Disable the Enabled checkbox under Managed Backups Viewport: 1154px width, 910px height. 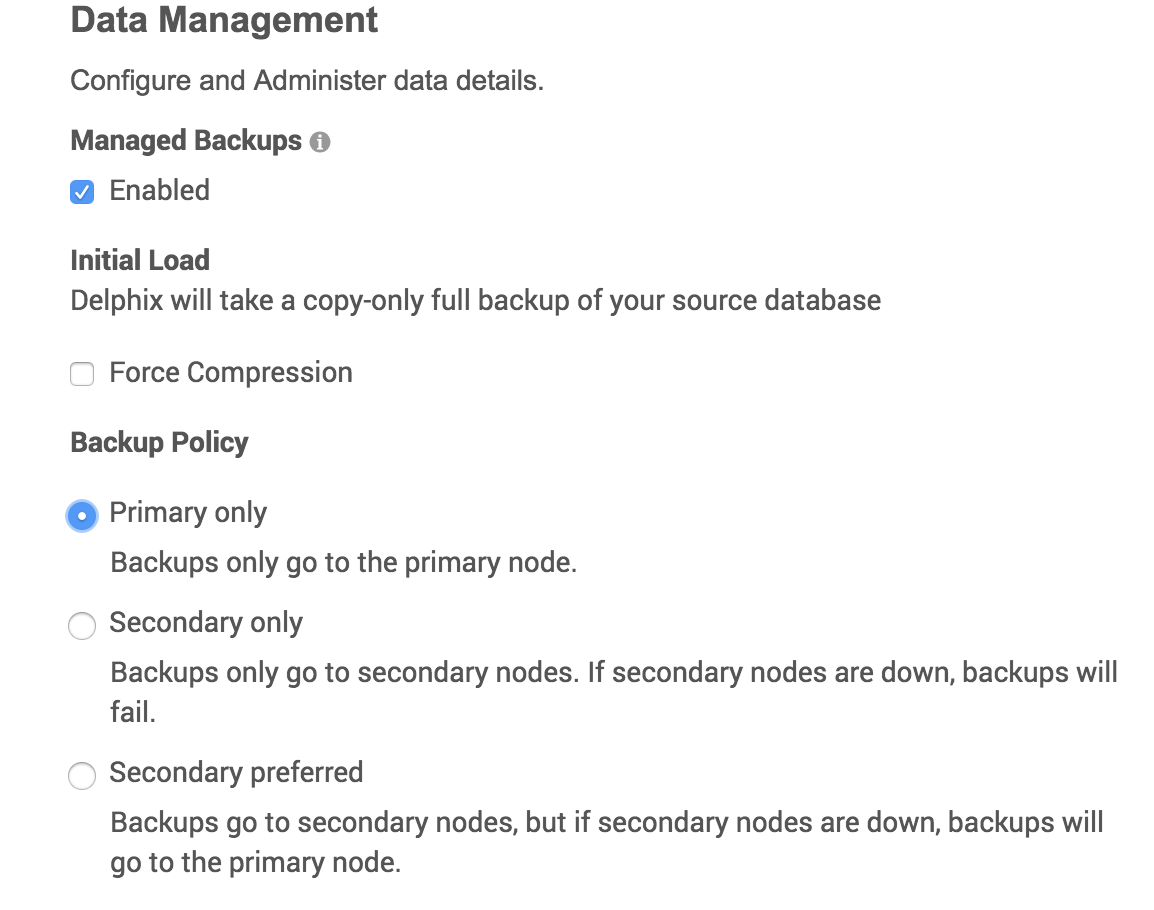[82, 190]
